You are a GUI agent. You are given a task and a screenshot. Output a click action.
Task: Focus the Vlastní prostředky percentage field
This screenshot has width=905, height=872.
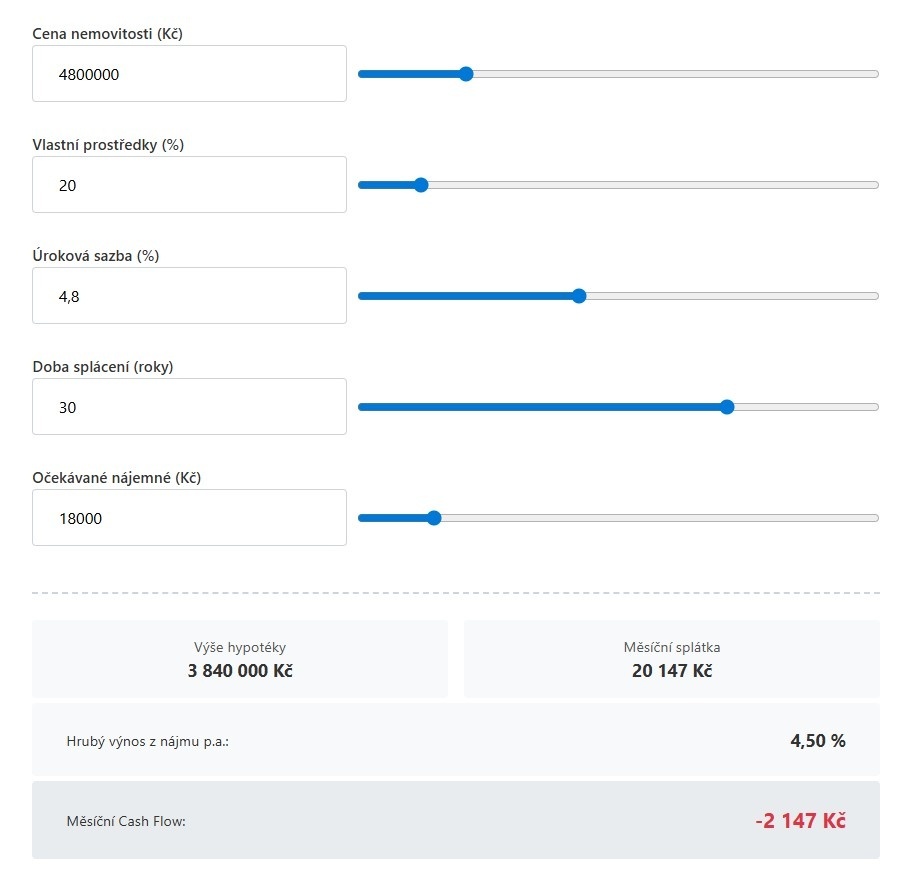click(x=189, y=184)
